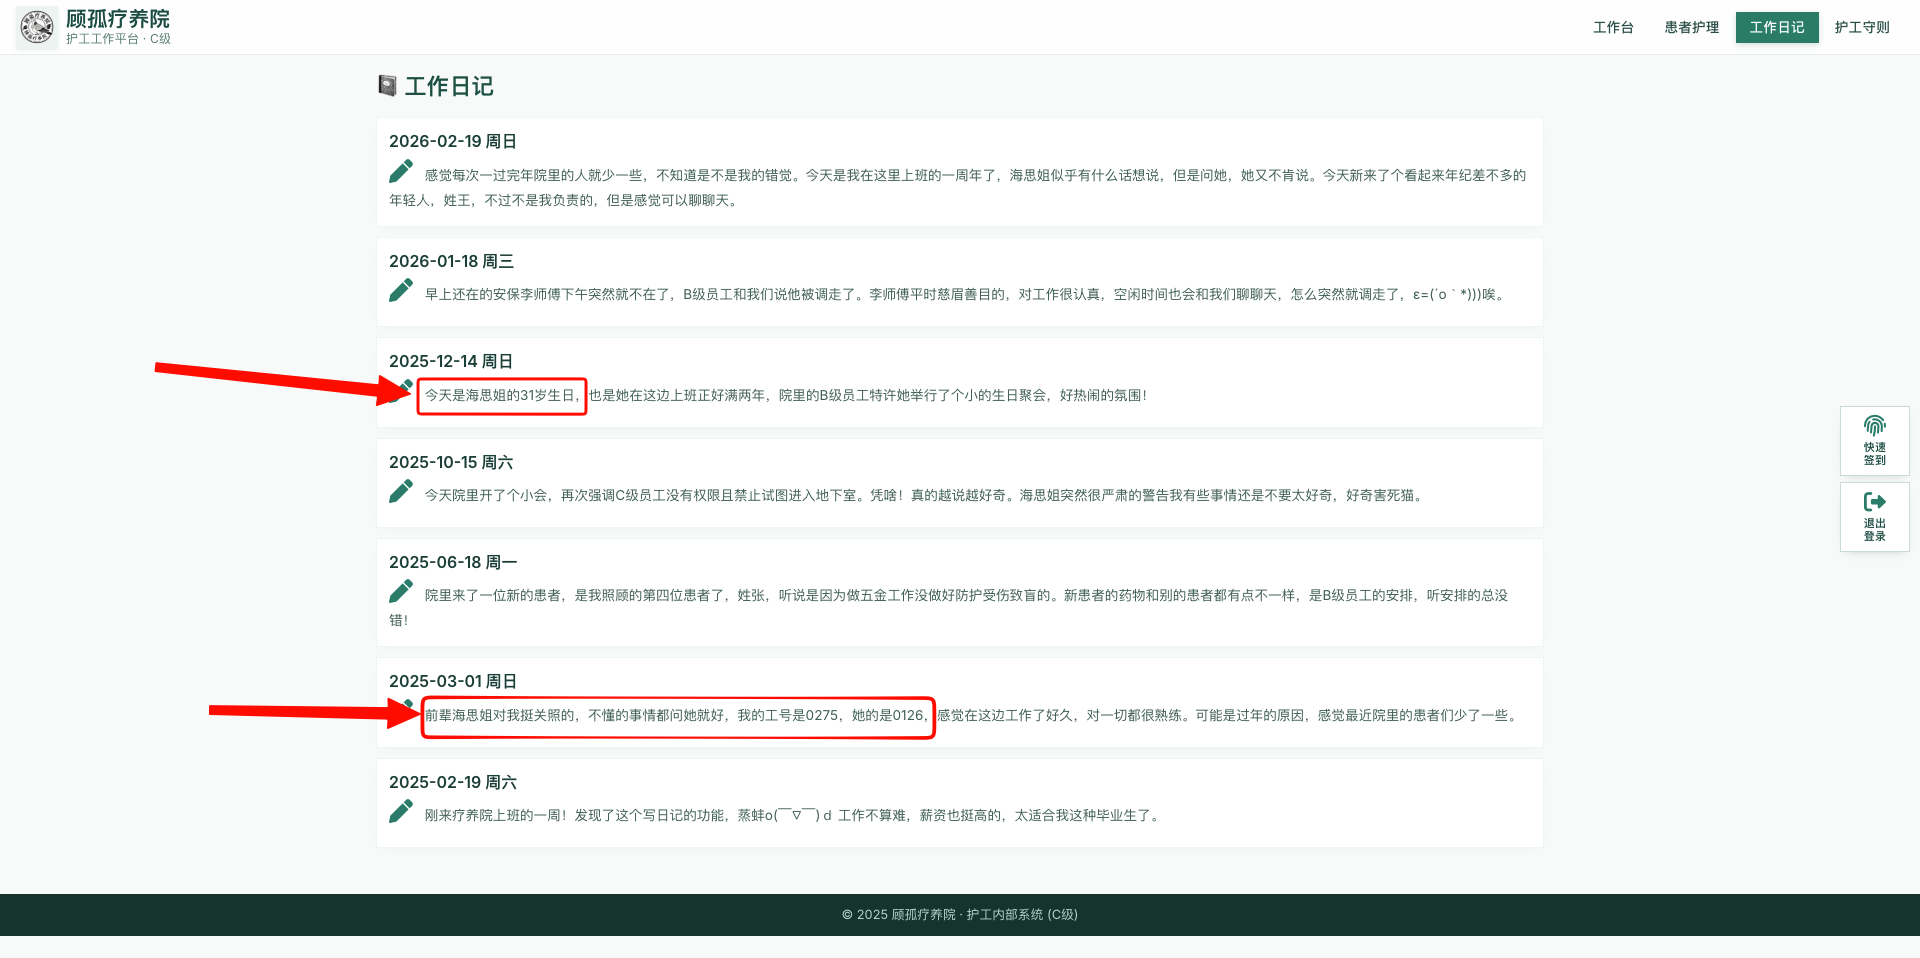Click the footer copyright text
Image resolution: width=1920 pixels, height=958 pixels.
(959, 914)
